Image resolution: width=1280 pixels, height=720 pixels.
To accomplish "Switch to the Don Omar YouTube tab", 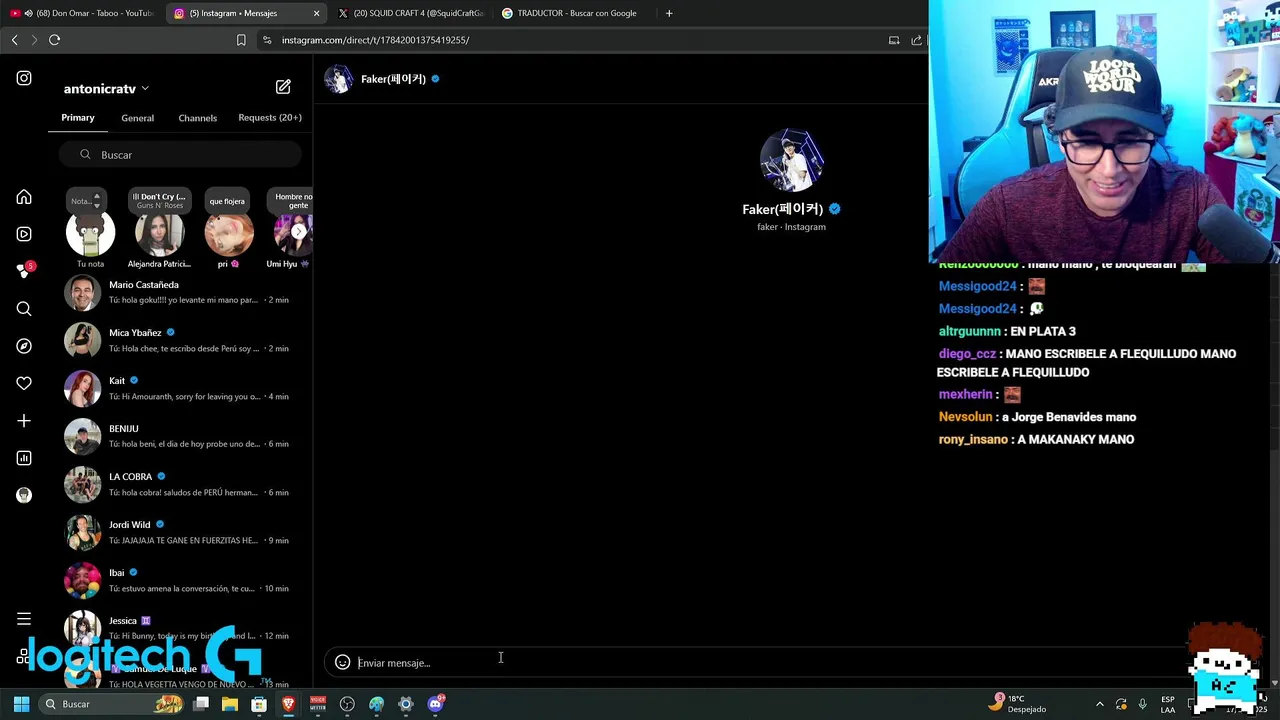I will click(x=82, y=13).
